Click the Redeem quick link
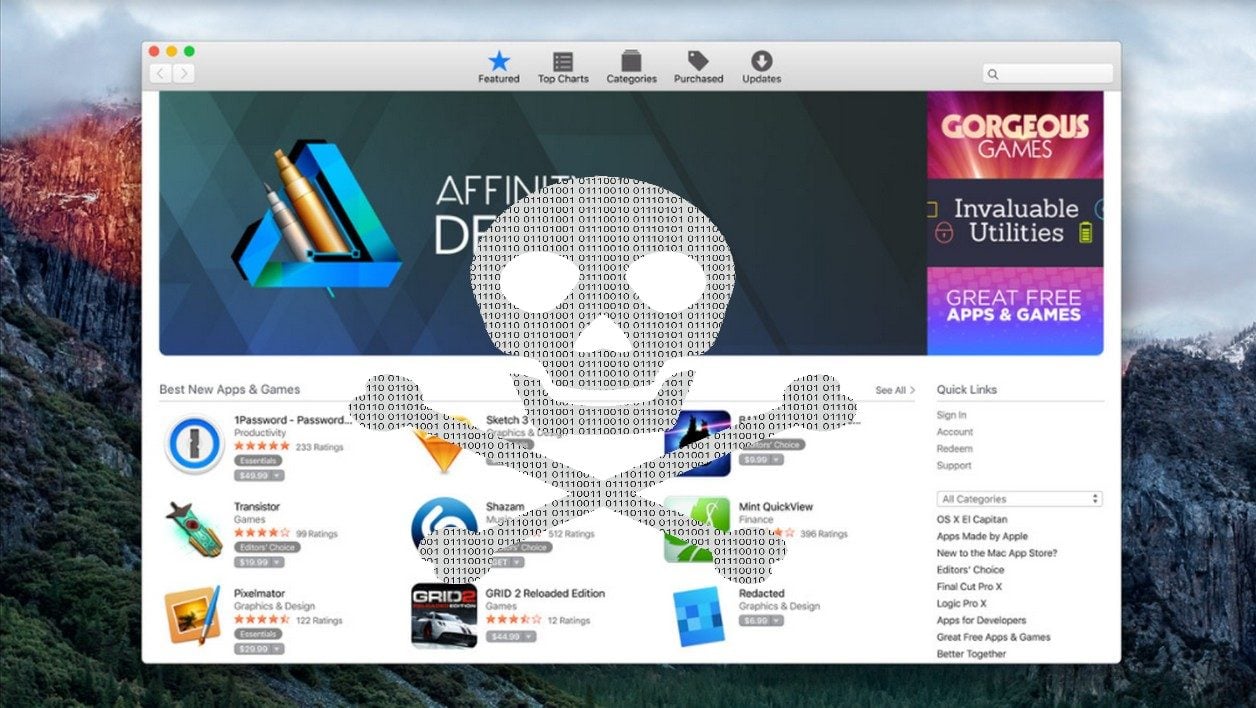Viewport: 1256px width, 708px height. point(954,449)
